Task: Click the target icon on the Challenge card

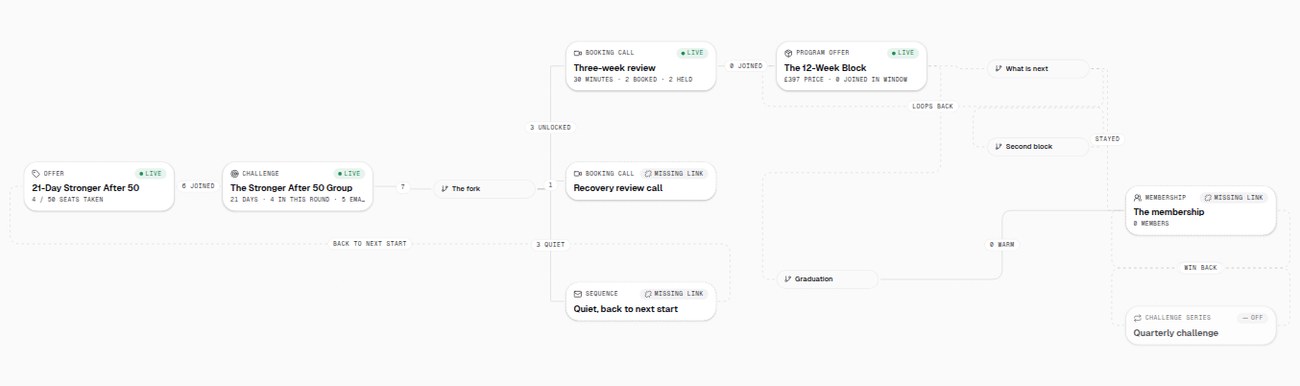Action: pos(235,173)
